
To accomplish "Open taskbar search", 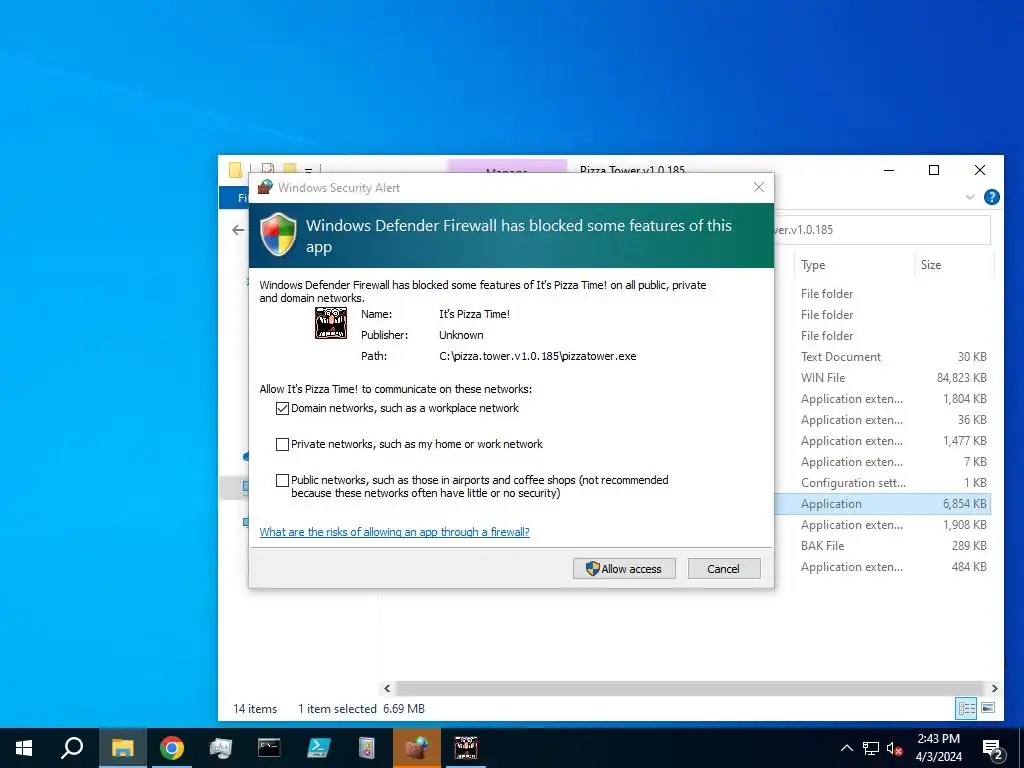I will tap(72, 748).
